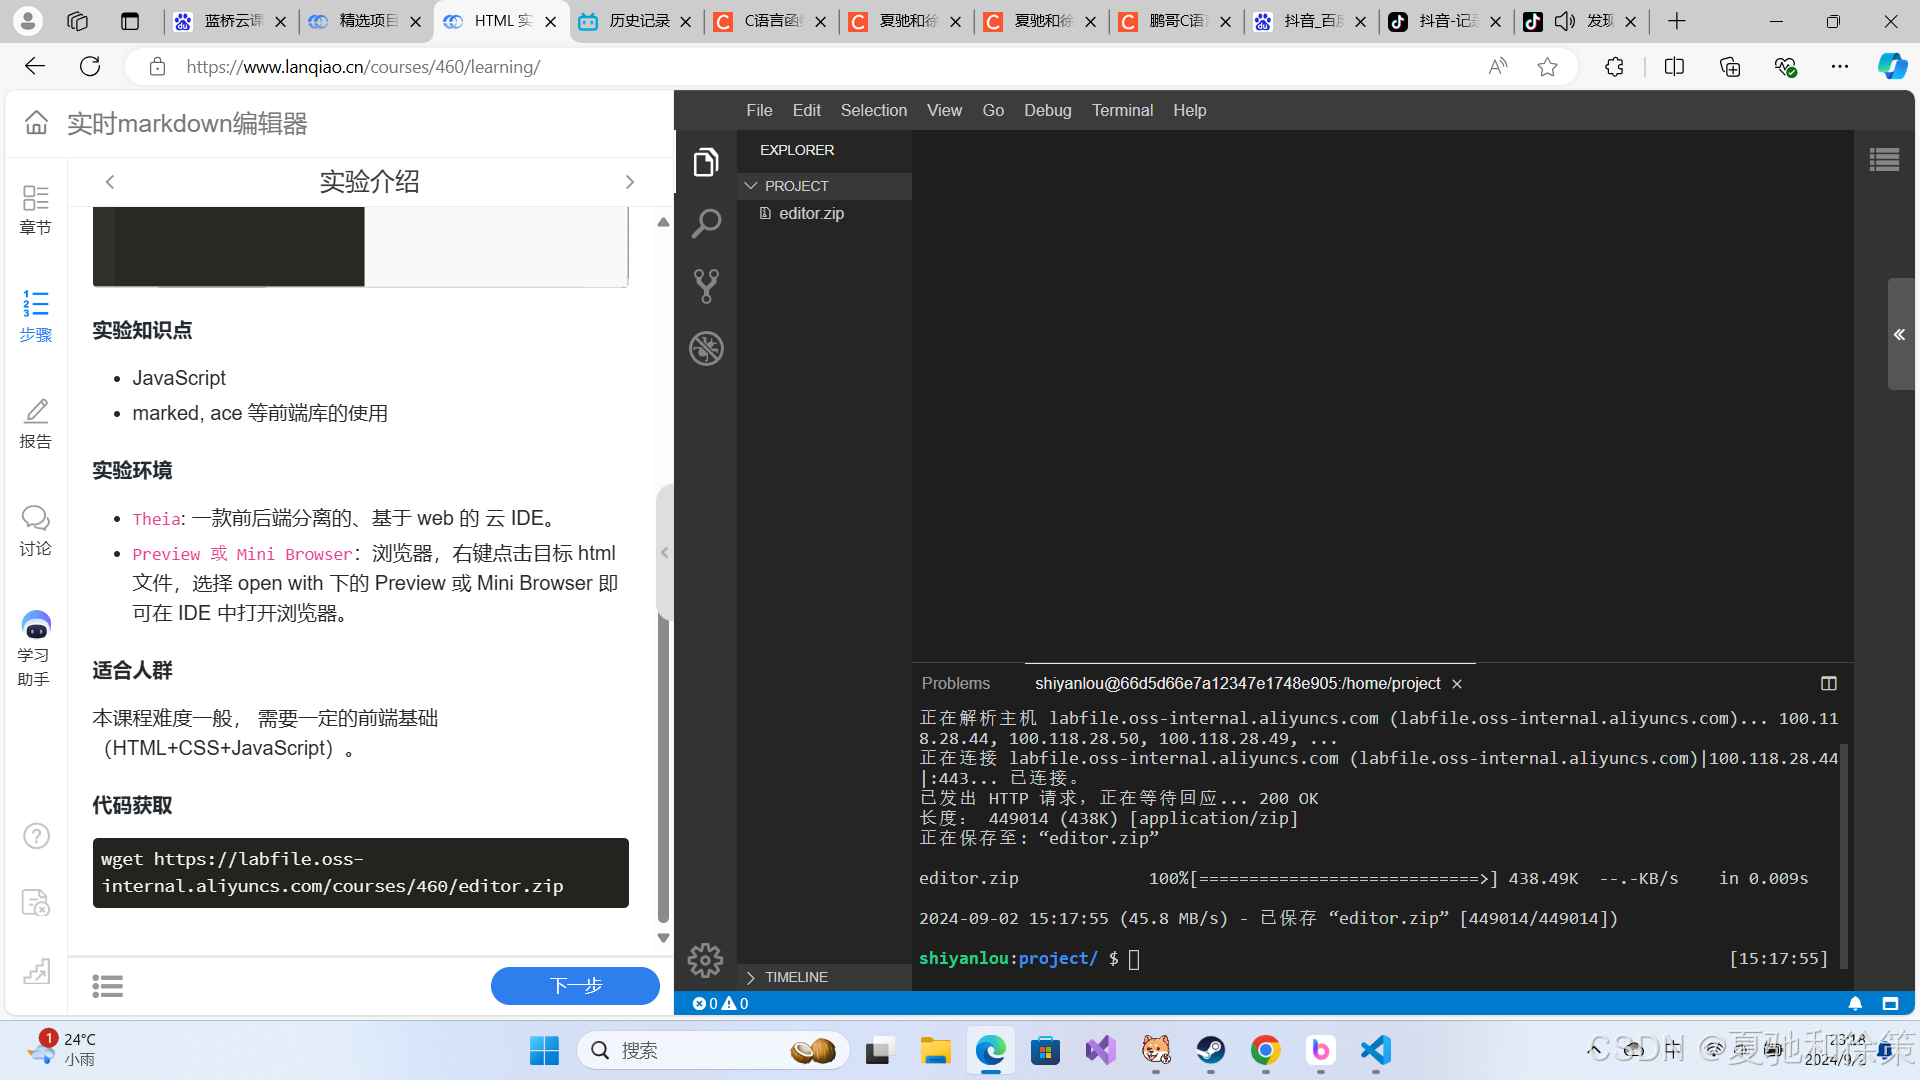Go to next section with right chevron
The width and height of the screenshot is (1920, 1080).
tap(629, 182)
